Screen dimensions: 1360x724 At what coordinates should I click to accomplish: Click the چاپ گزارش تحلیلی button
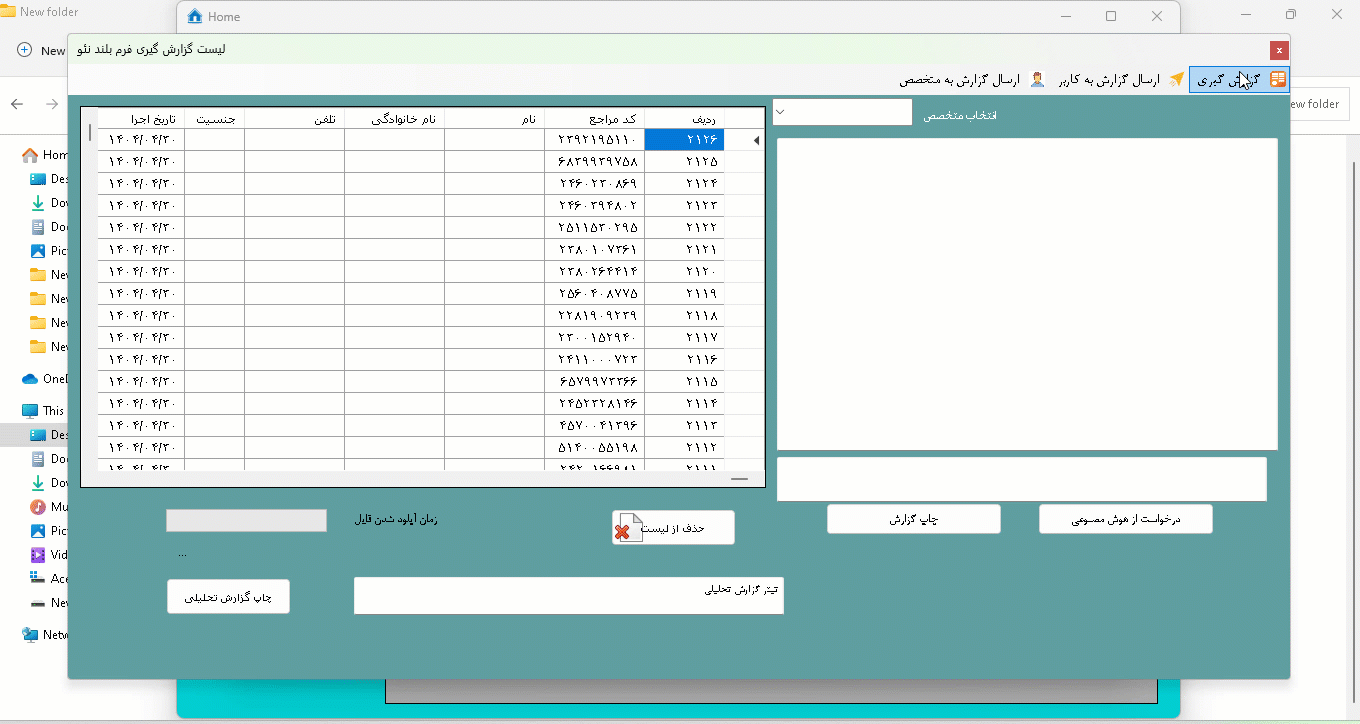[228, 597]
